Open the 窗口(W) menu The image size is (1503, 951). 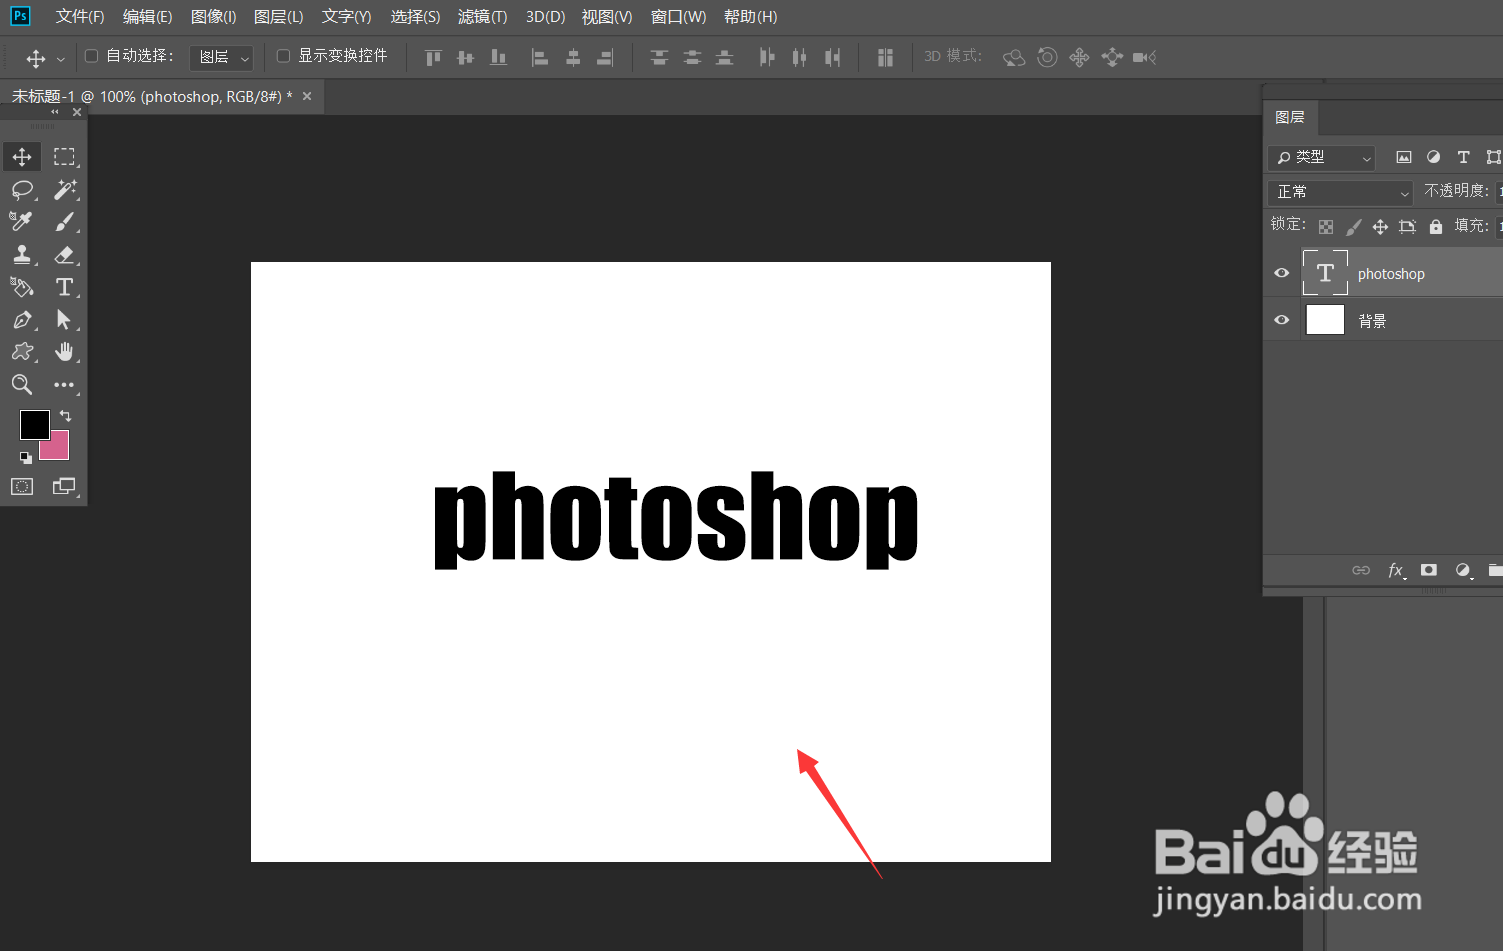(x=678, y=17)
